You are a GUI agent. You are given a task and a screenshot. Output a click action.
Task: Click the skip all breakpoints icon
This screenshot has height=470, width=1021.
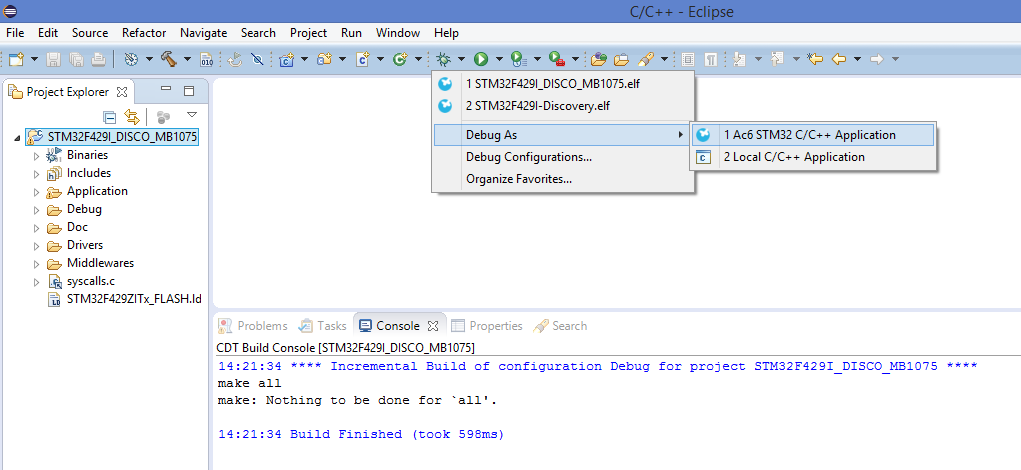pyautogui.click(x=257, y=59)
